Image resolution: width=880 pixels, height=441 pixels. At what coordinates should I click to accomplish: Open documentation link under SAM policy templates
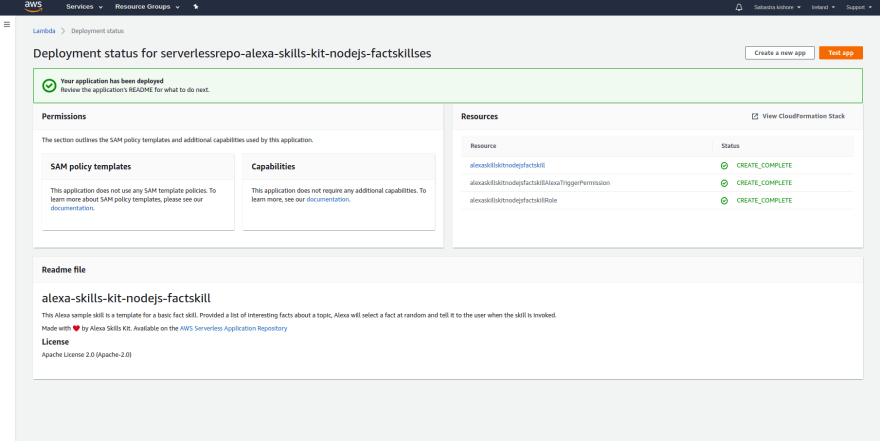click(x=72, y=208)
